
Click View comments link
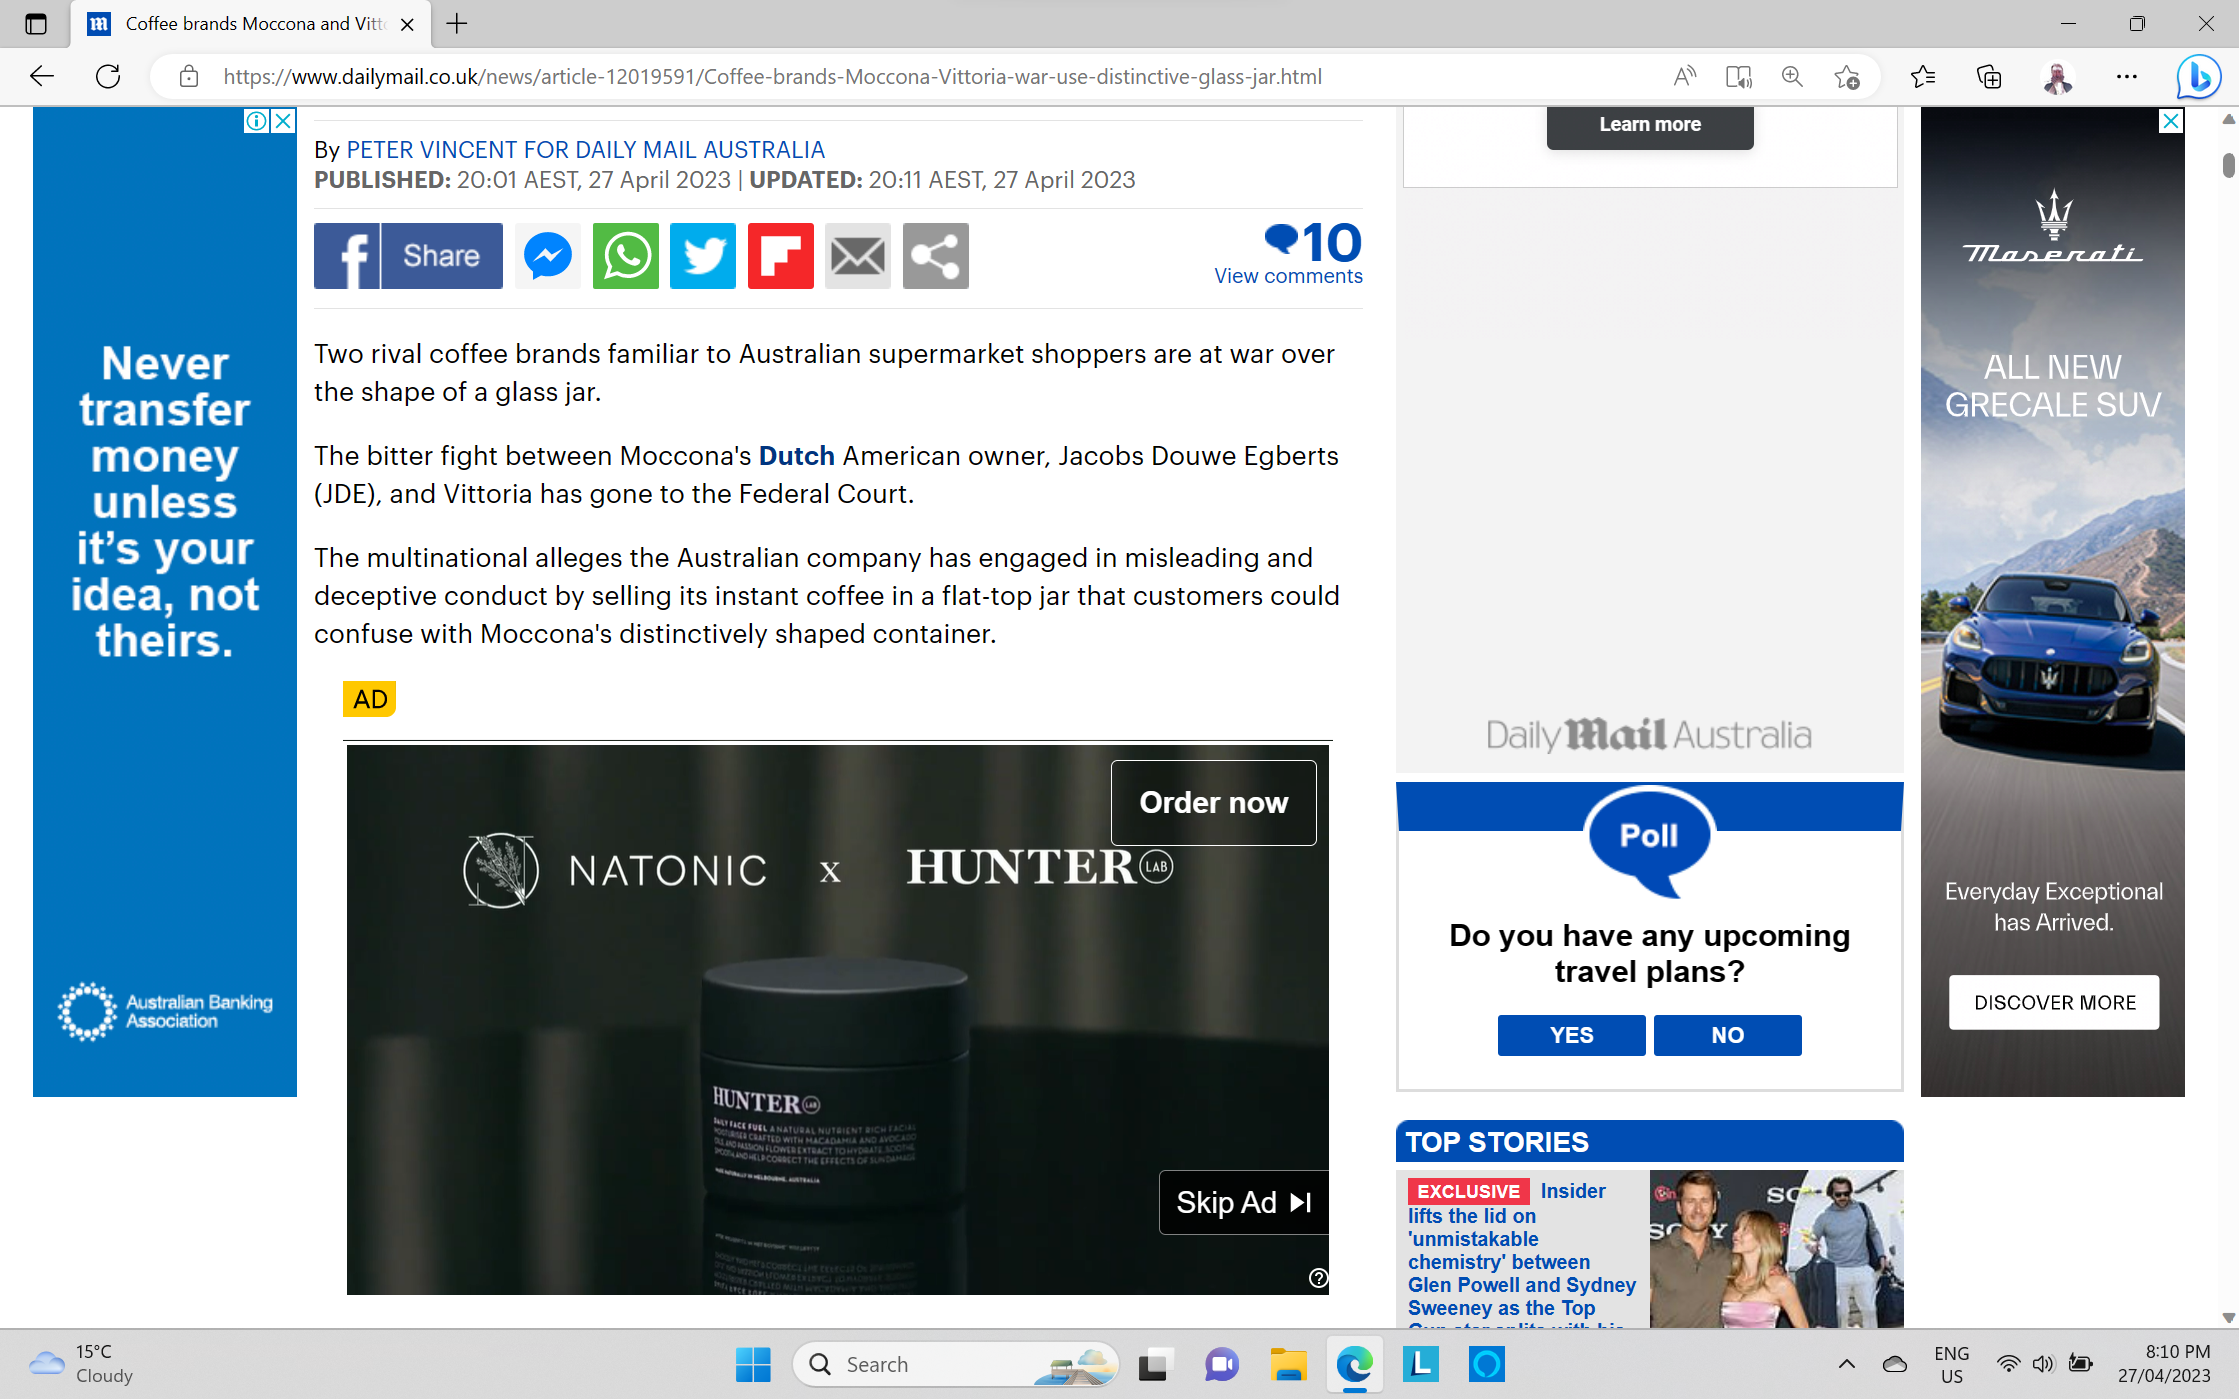click(1288, 276)
